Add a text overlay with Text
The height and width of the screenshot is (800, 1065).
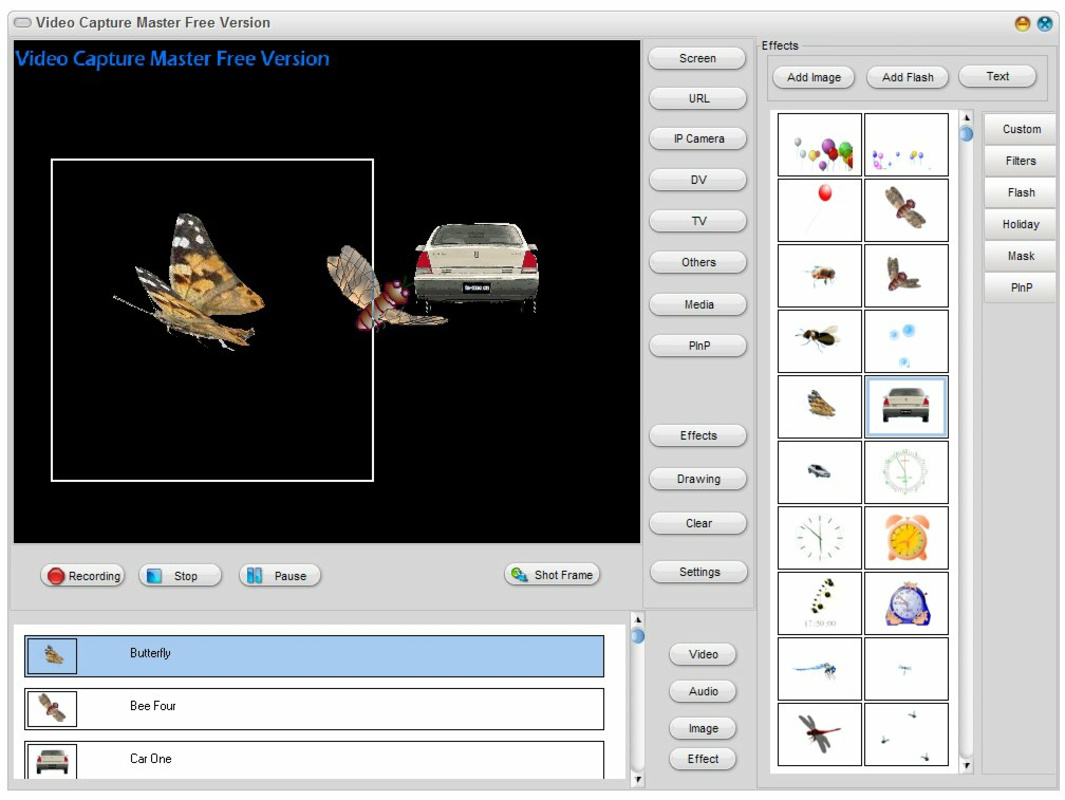point(997,76)
